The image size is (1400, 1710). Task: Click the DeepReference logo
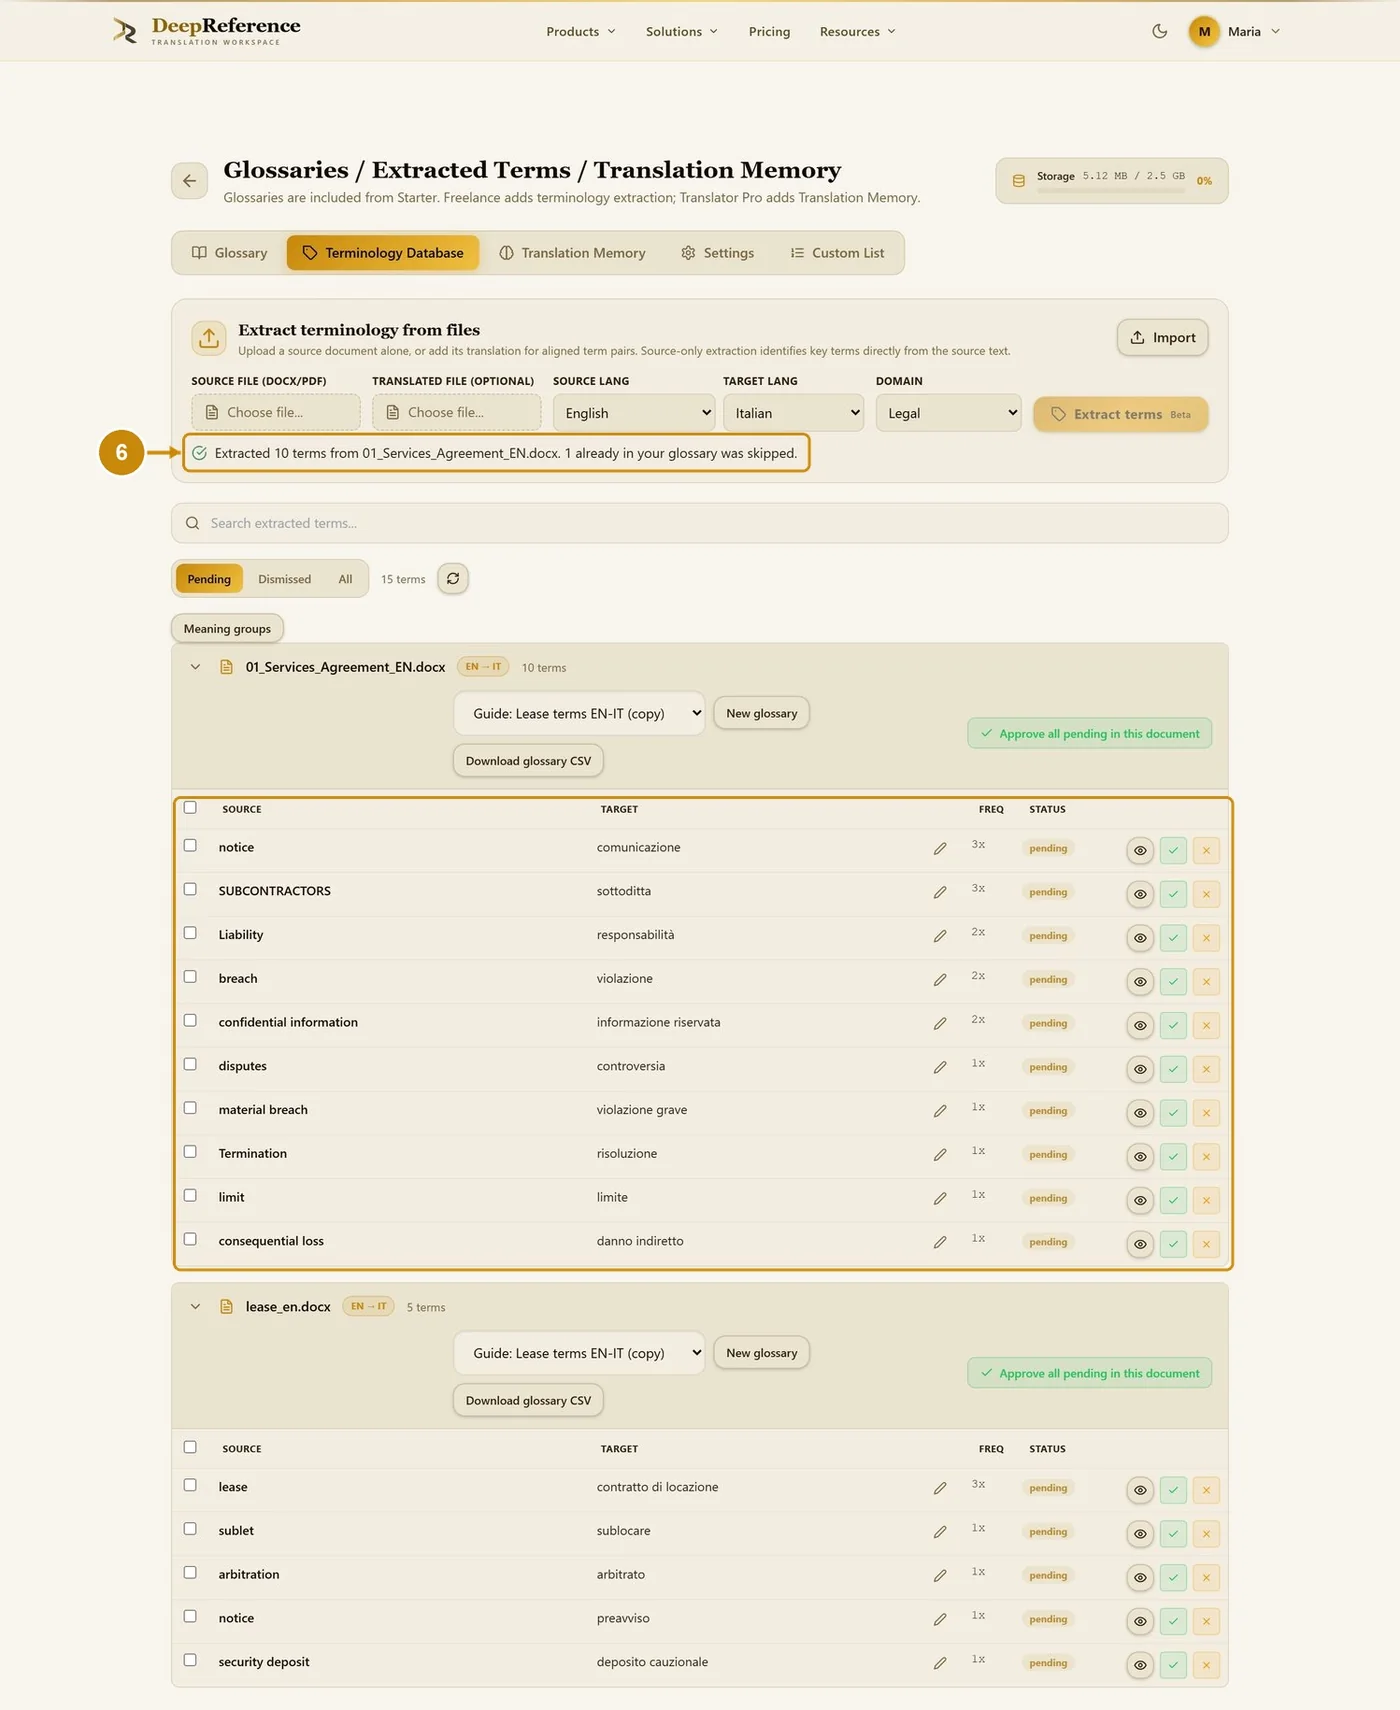point(206,31)
